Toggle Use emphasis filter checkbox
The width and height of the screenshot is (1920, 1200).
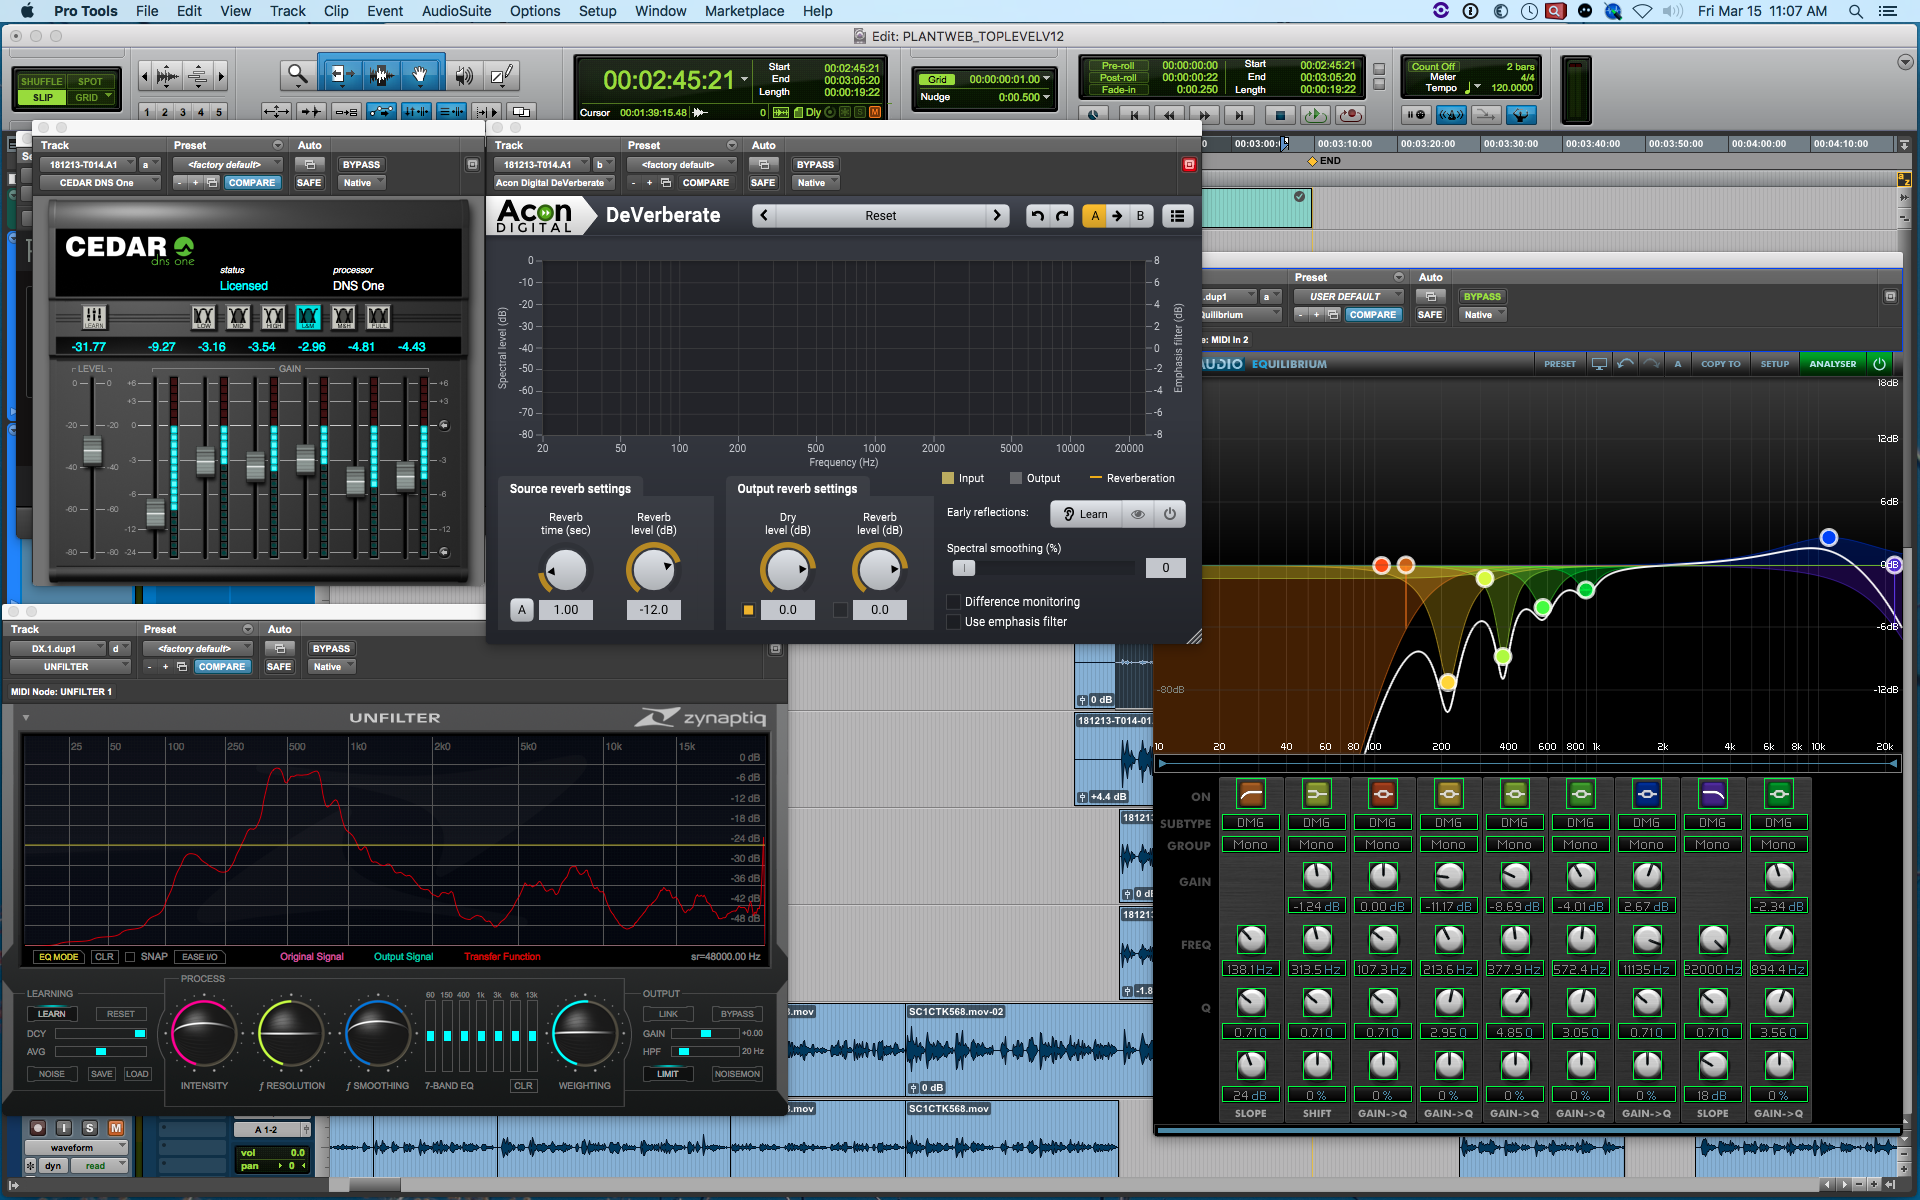pos(954,622)
